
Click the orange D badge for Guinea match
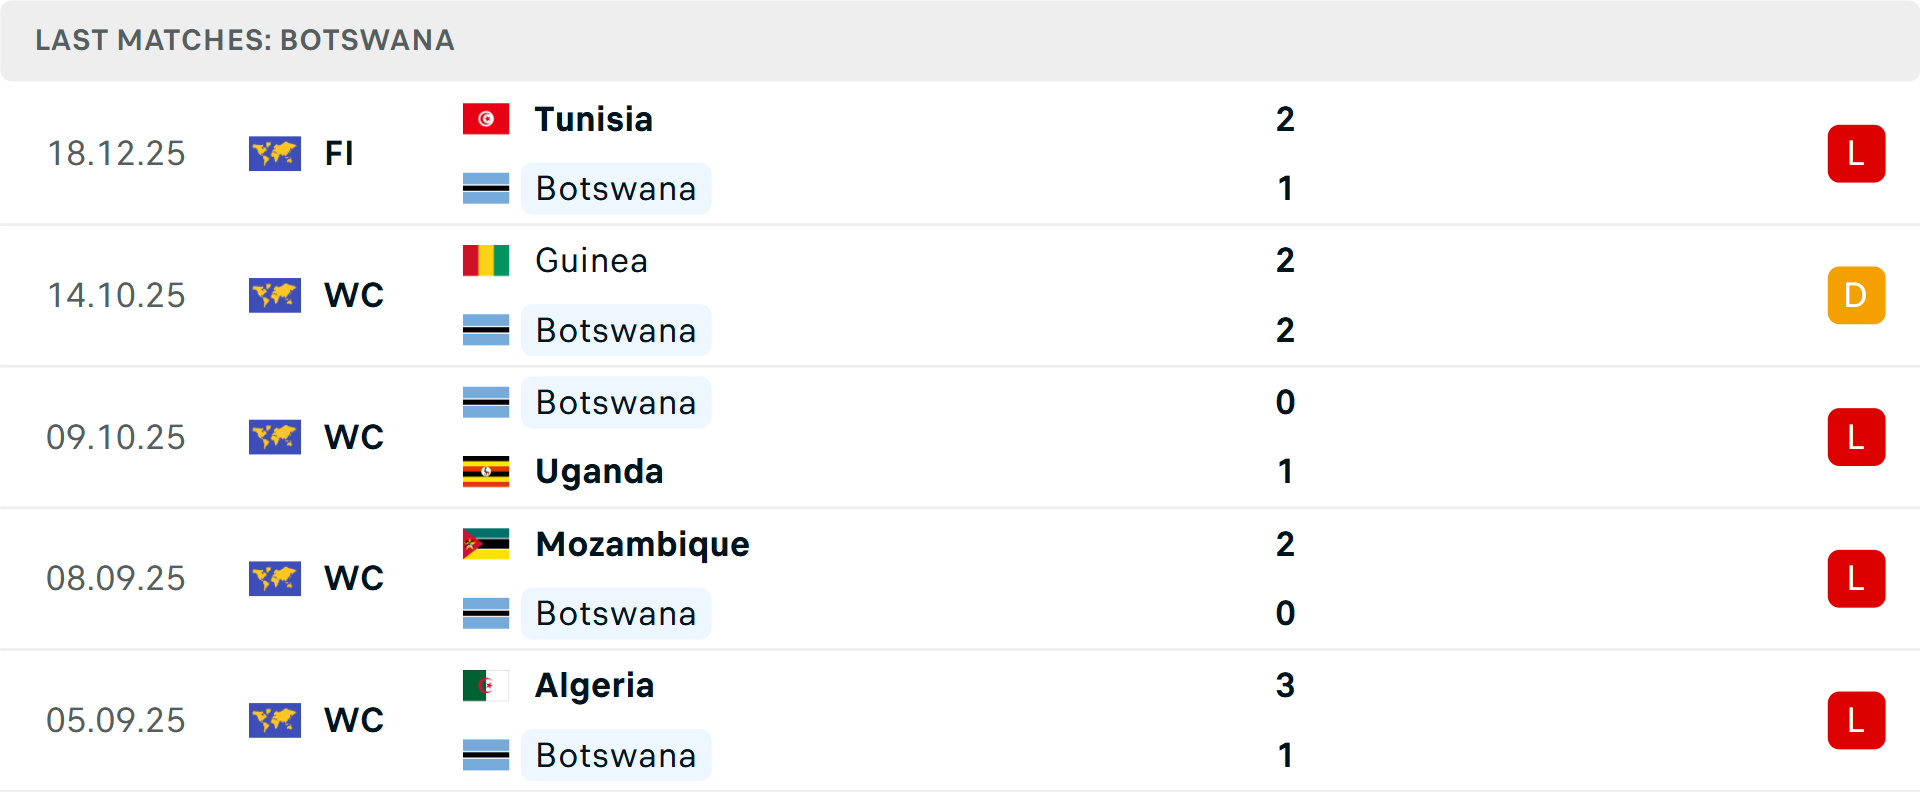[1856, 295]
